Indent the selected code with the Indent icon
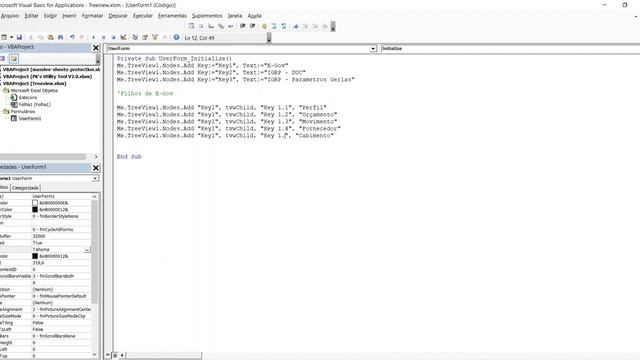Image resolution: width=640 pixels, height=360 pixels. pos(242,26)
